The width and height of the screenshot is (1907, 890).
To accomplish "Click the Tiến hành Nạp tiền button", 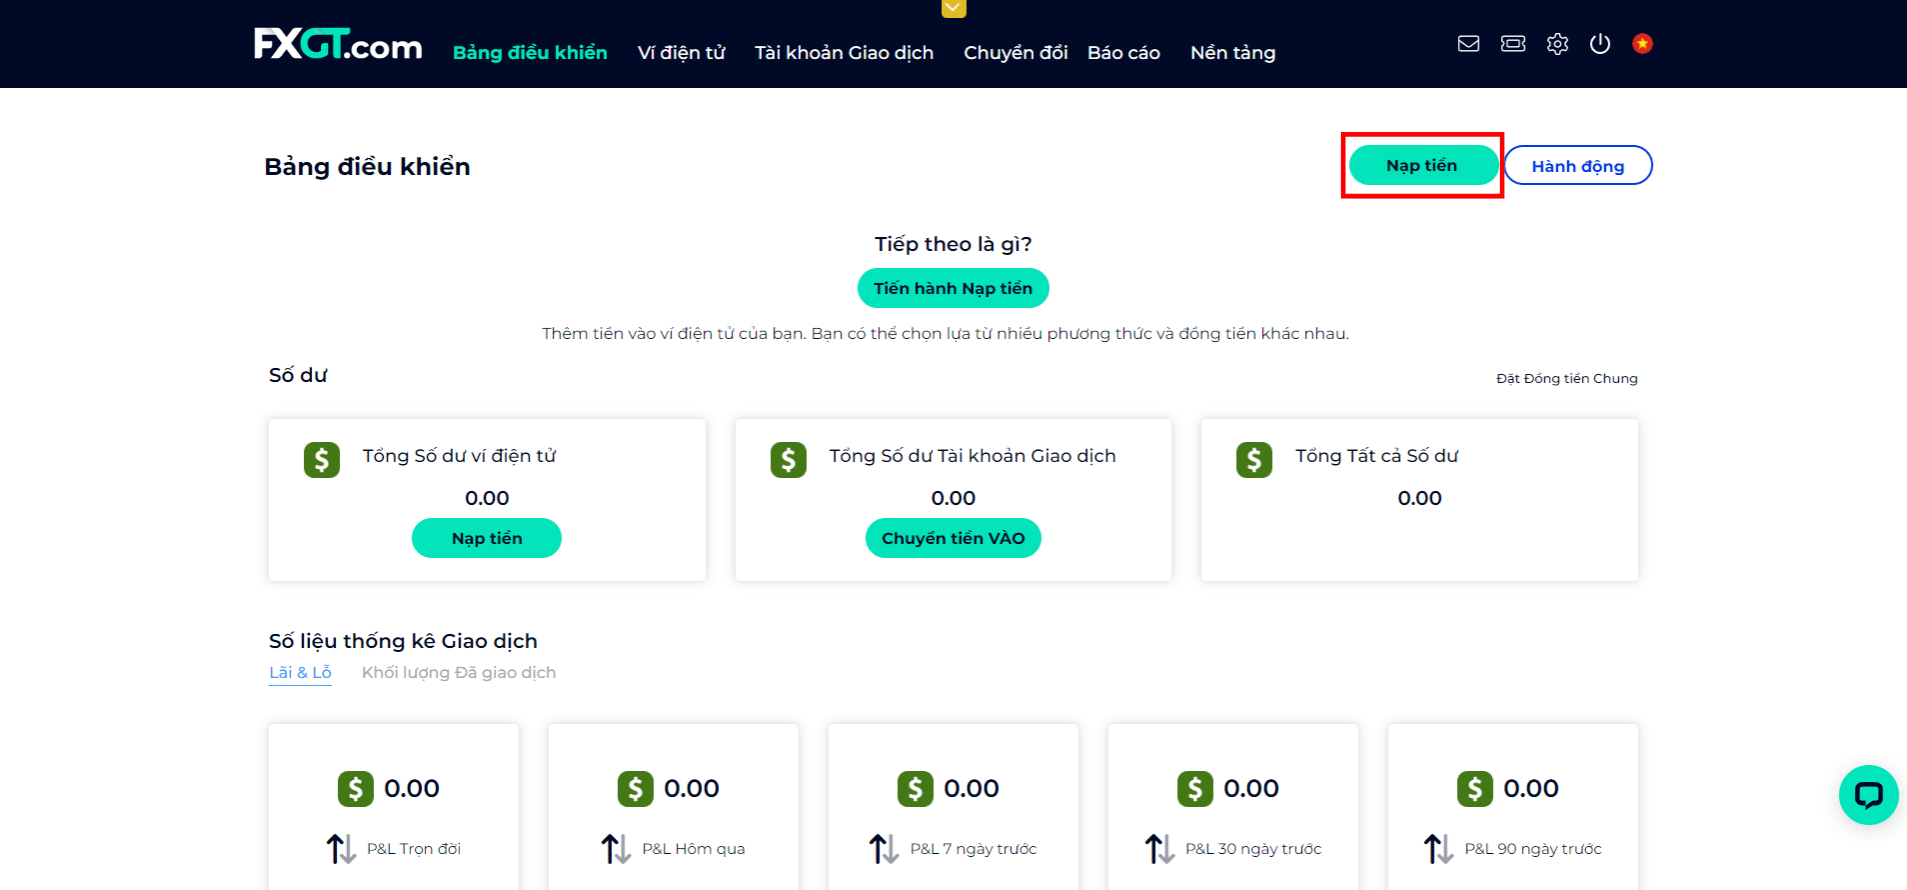I will point(953,289).
